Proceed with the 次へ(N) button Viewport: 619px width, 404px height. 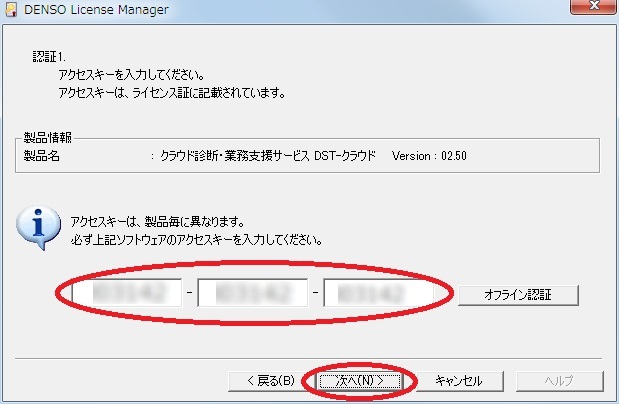(359, 381)
